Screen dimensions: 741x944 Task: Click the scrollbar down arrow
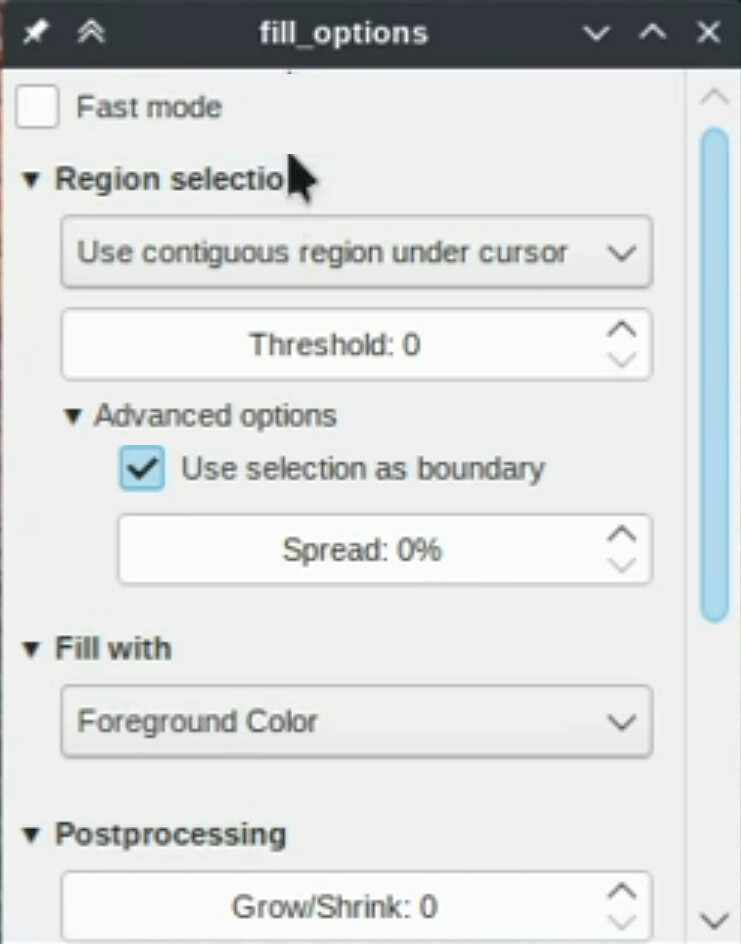click(714, 920)
